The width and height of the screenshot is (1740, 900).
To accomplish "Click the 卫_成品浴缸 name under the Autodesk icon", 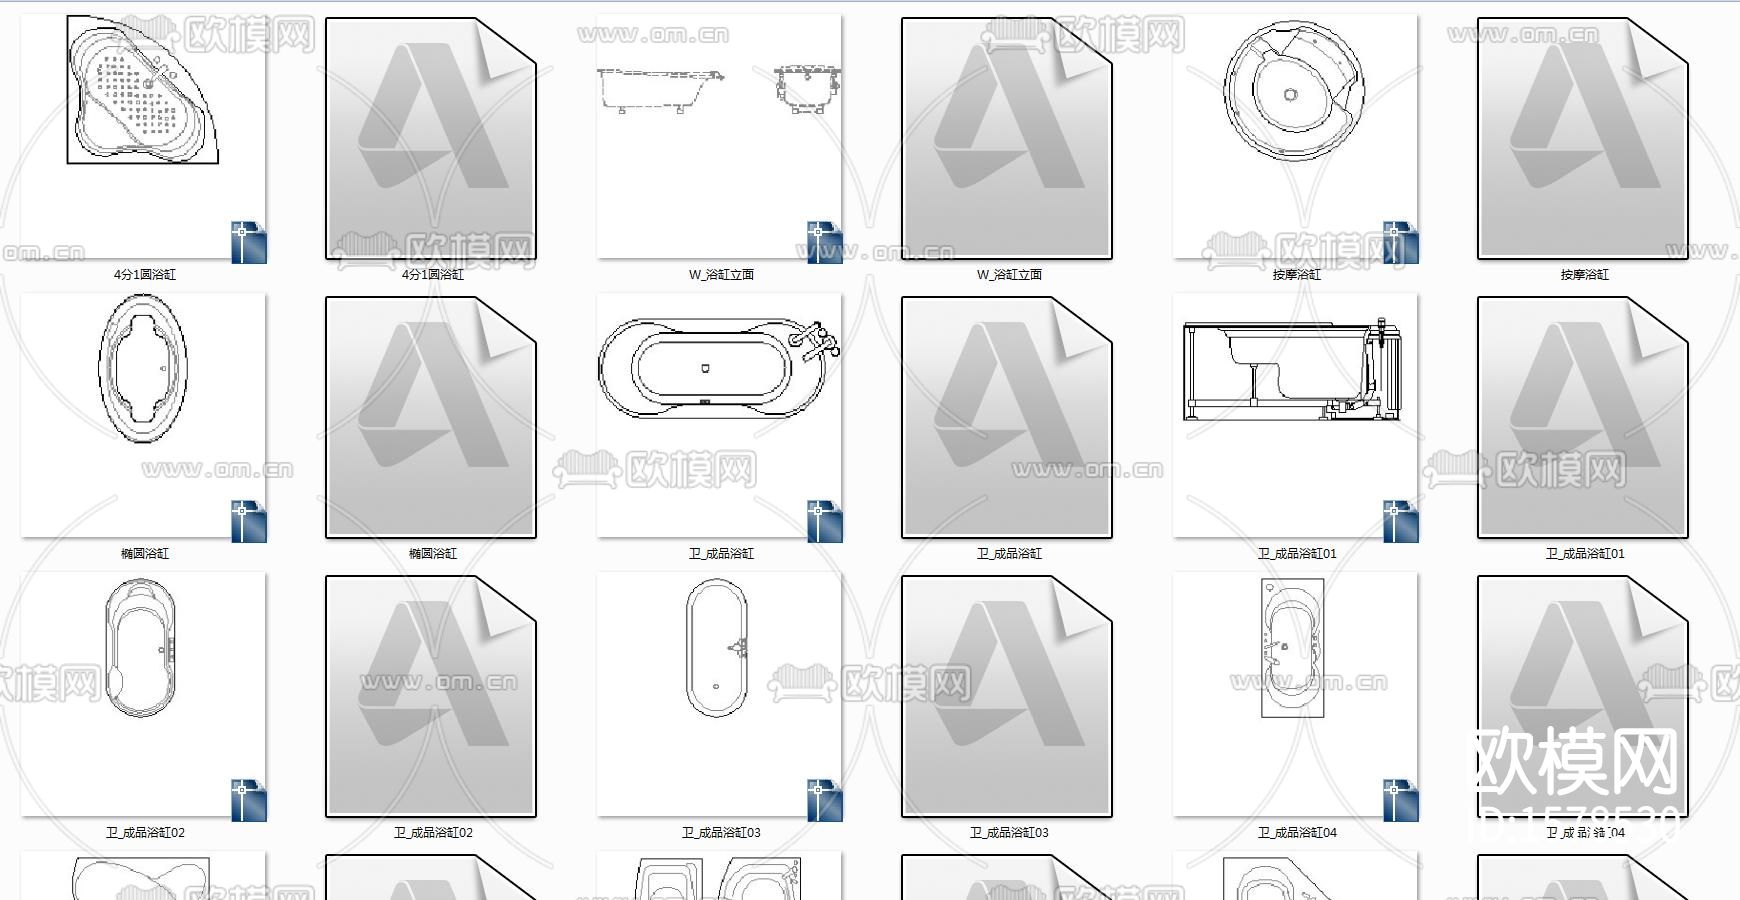I will tap(1009, 553).
